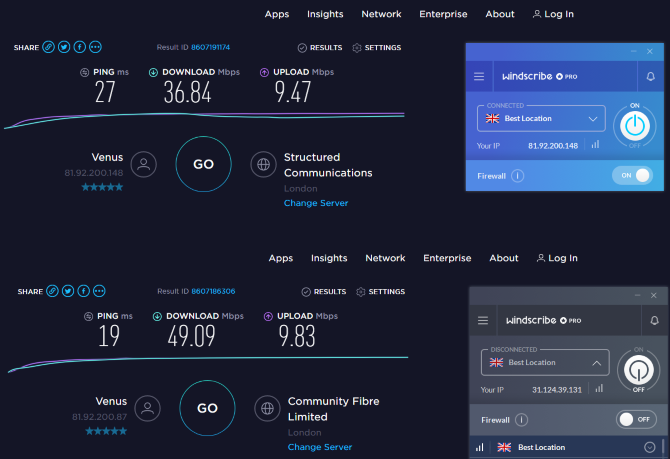Open SETTINGS in bottom Speedtest panel
The image size is (670, 459).
[380, 291]
